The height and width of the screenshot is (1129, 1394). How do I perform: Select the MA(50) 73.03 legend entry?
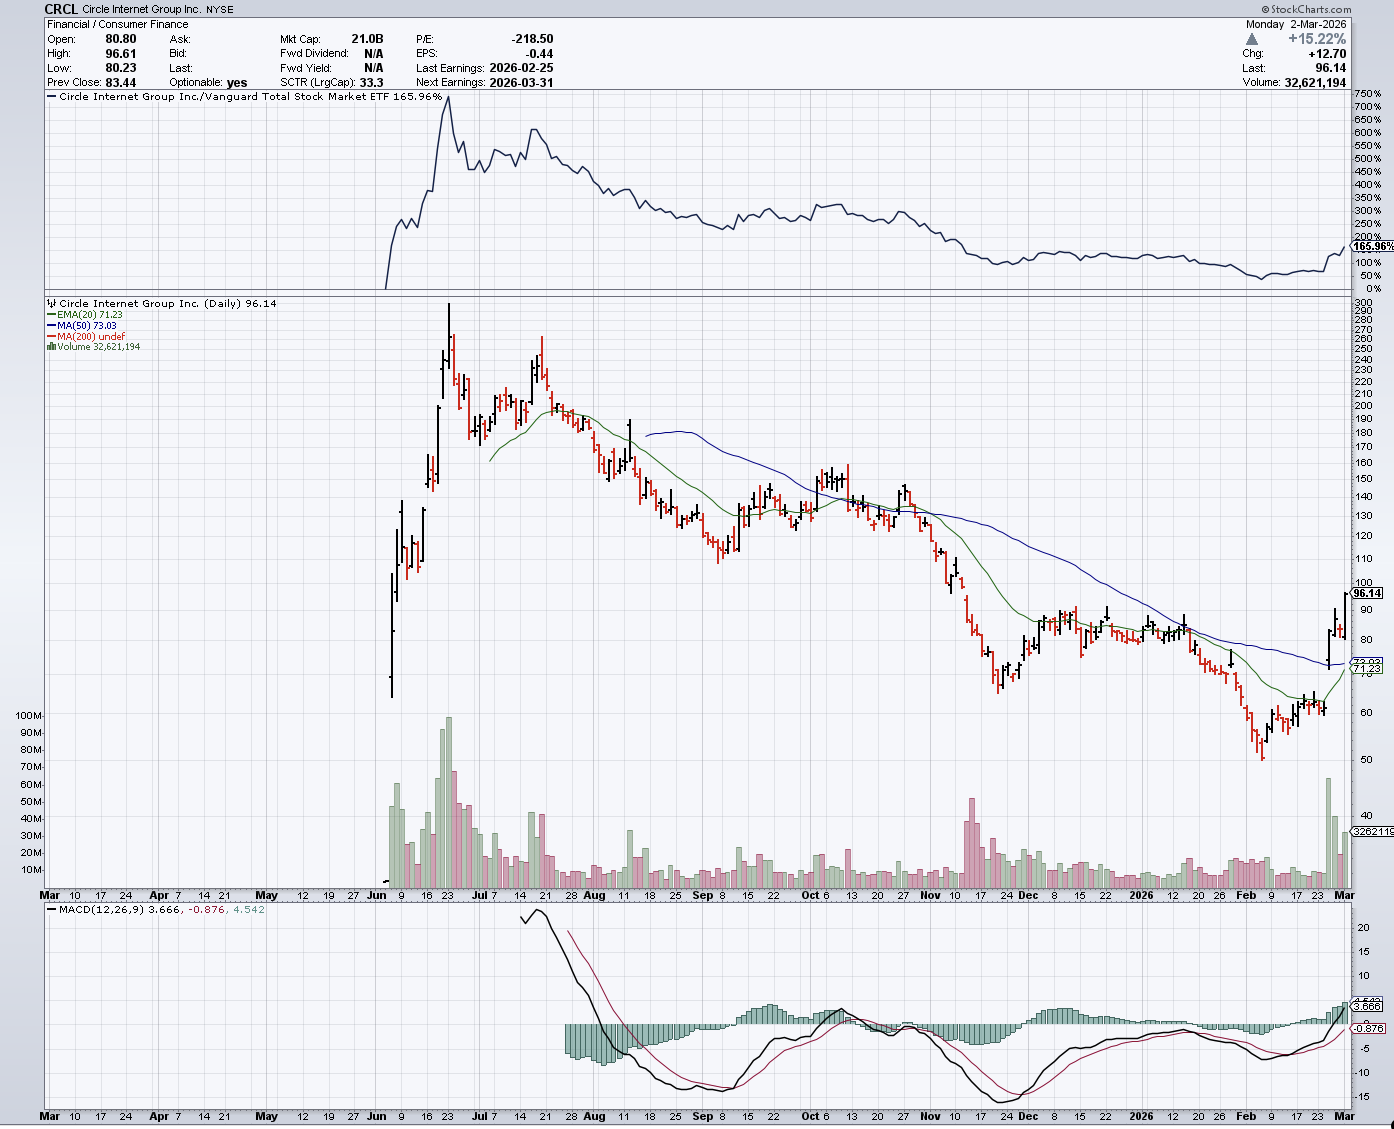(x=85, y=326)
